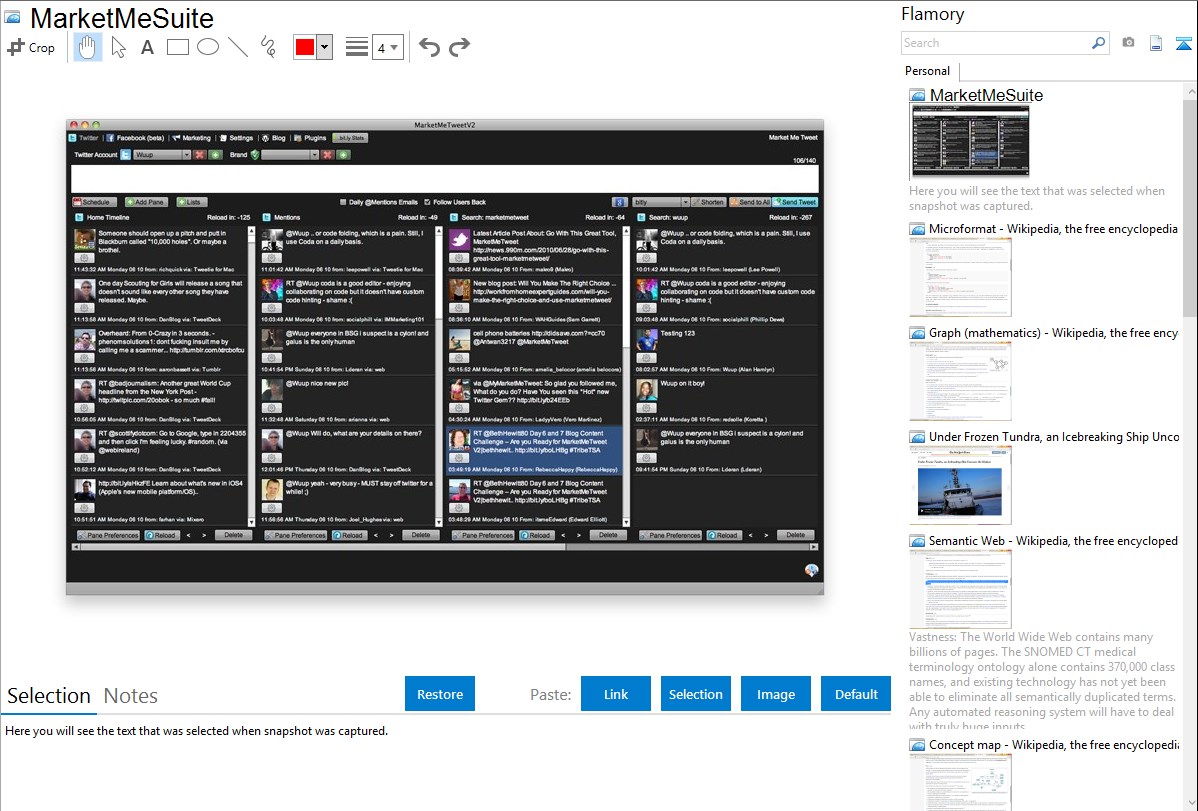1198x811 pixels.
Task: Pick the rectangle shape tool
Action: coord(177,47)
